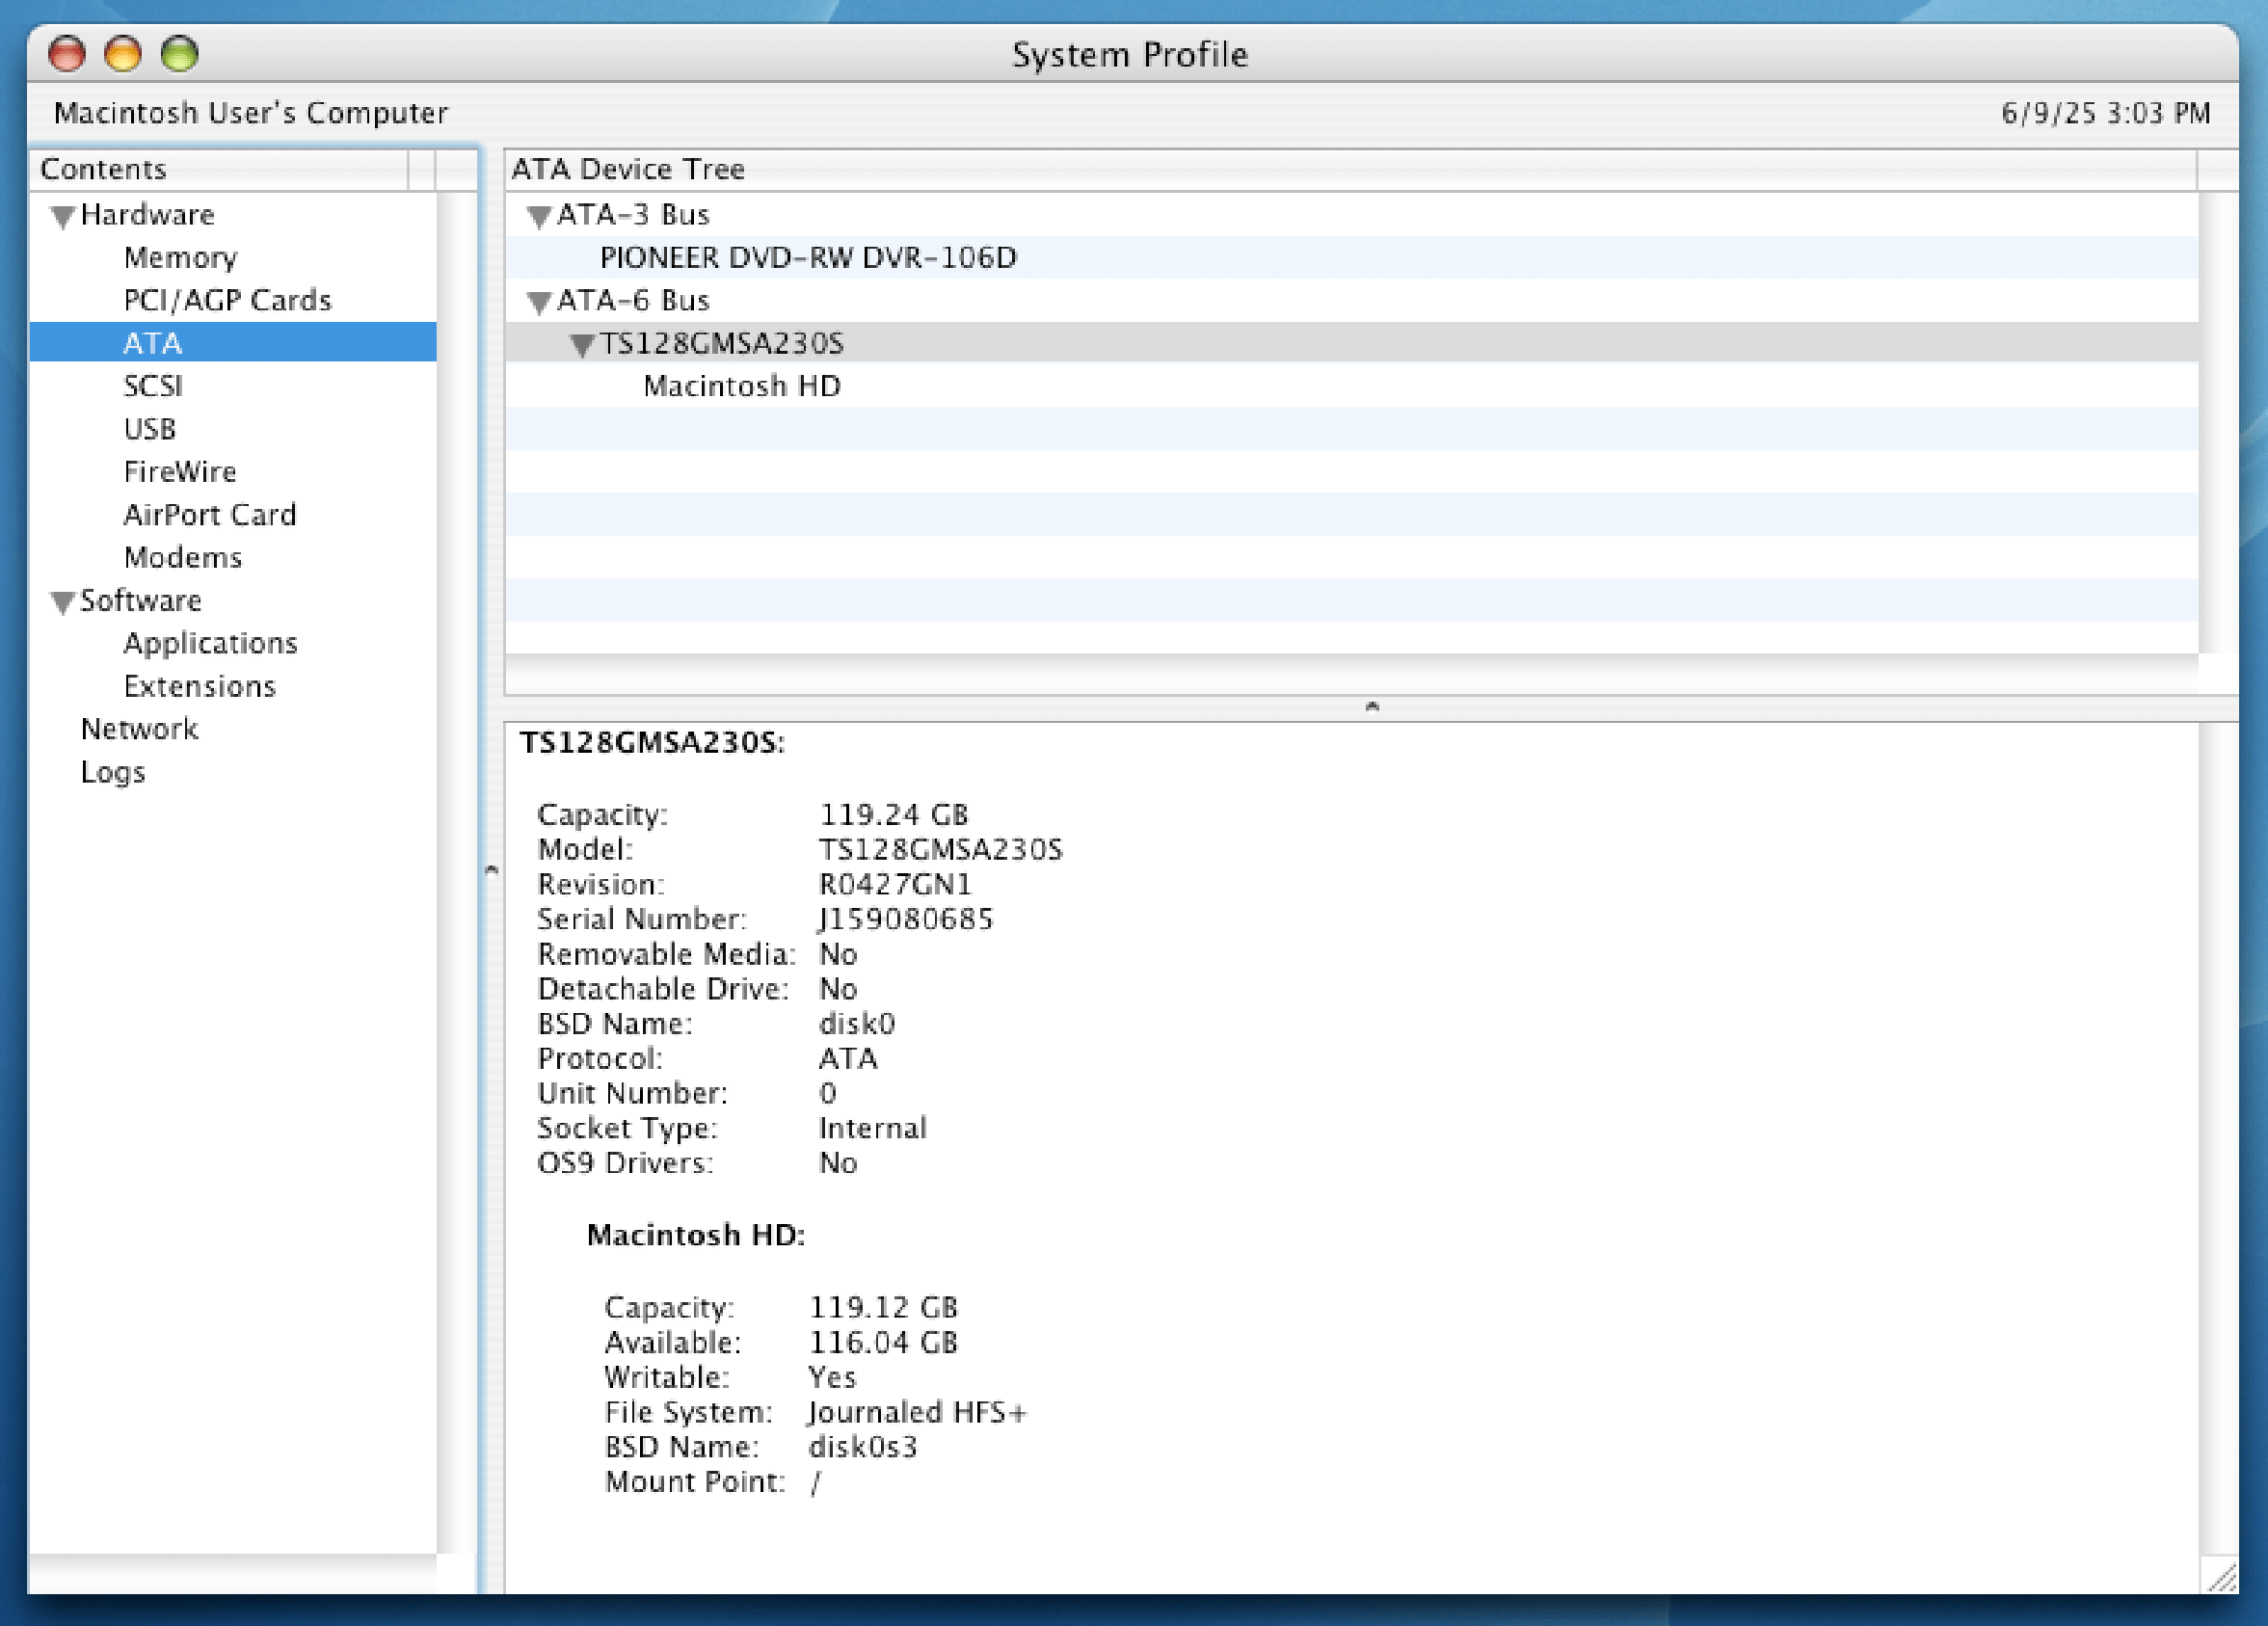
Task: Collapse the Hardware section in Contents
Action: 63,216
